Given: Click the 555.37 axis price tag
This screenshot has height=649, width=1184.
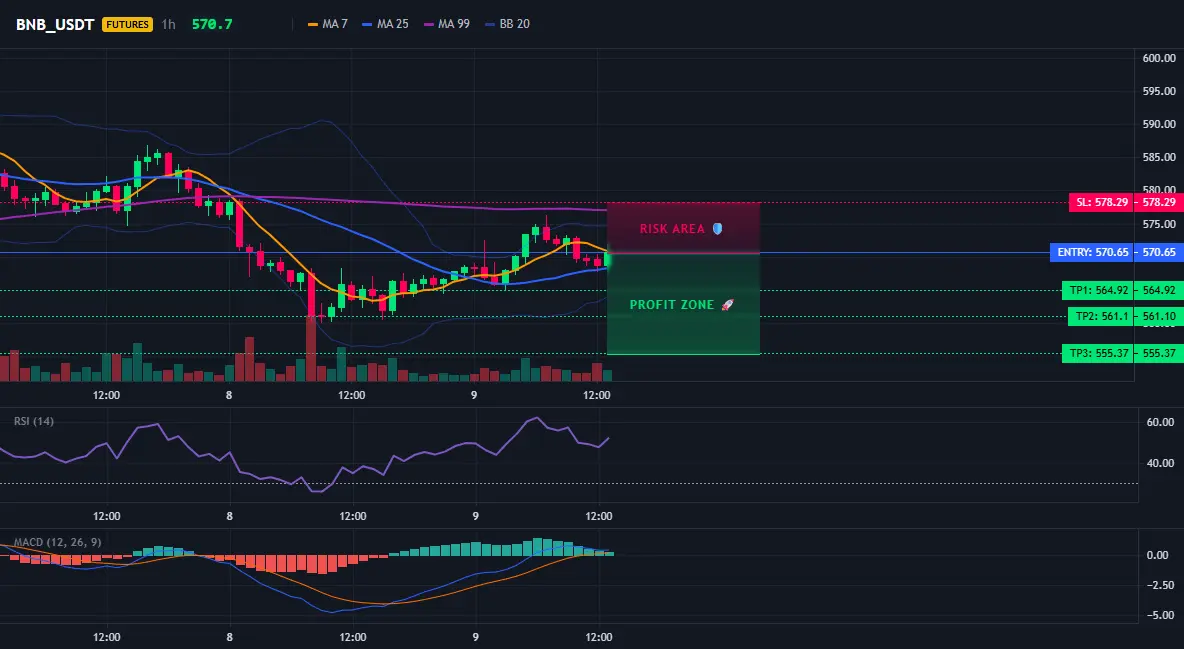Looking at the screenshot, I should click(1159, 353).
